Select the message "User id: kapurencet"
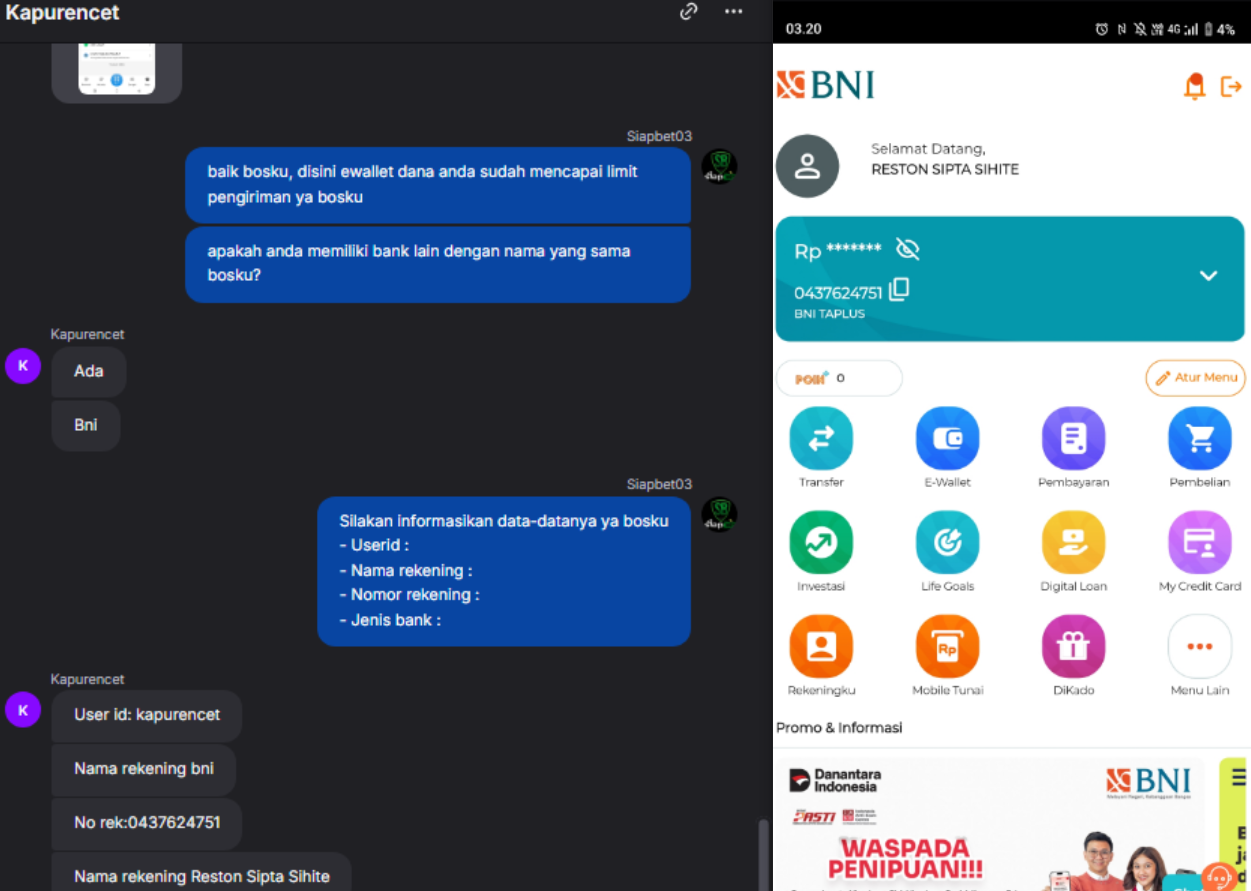The height and width of the screenshot is (891, 1251). 147,715
